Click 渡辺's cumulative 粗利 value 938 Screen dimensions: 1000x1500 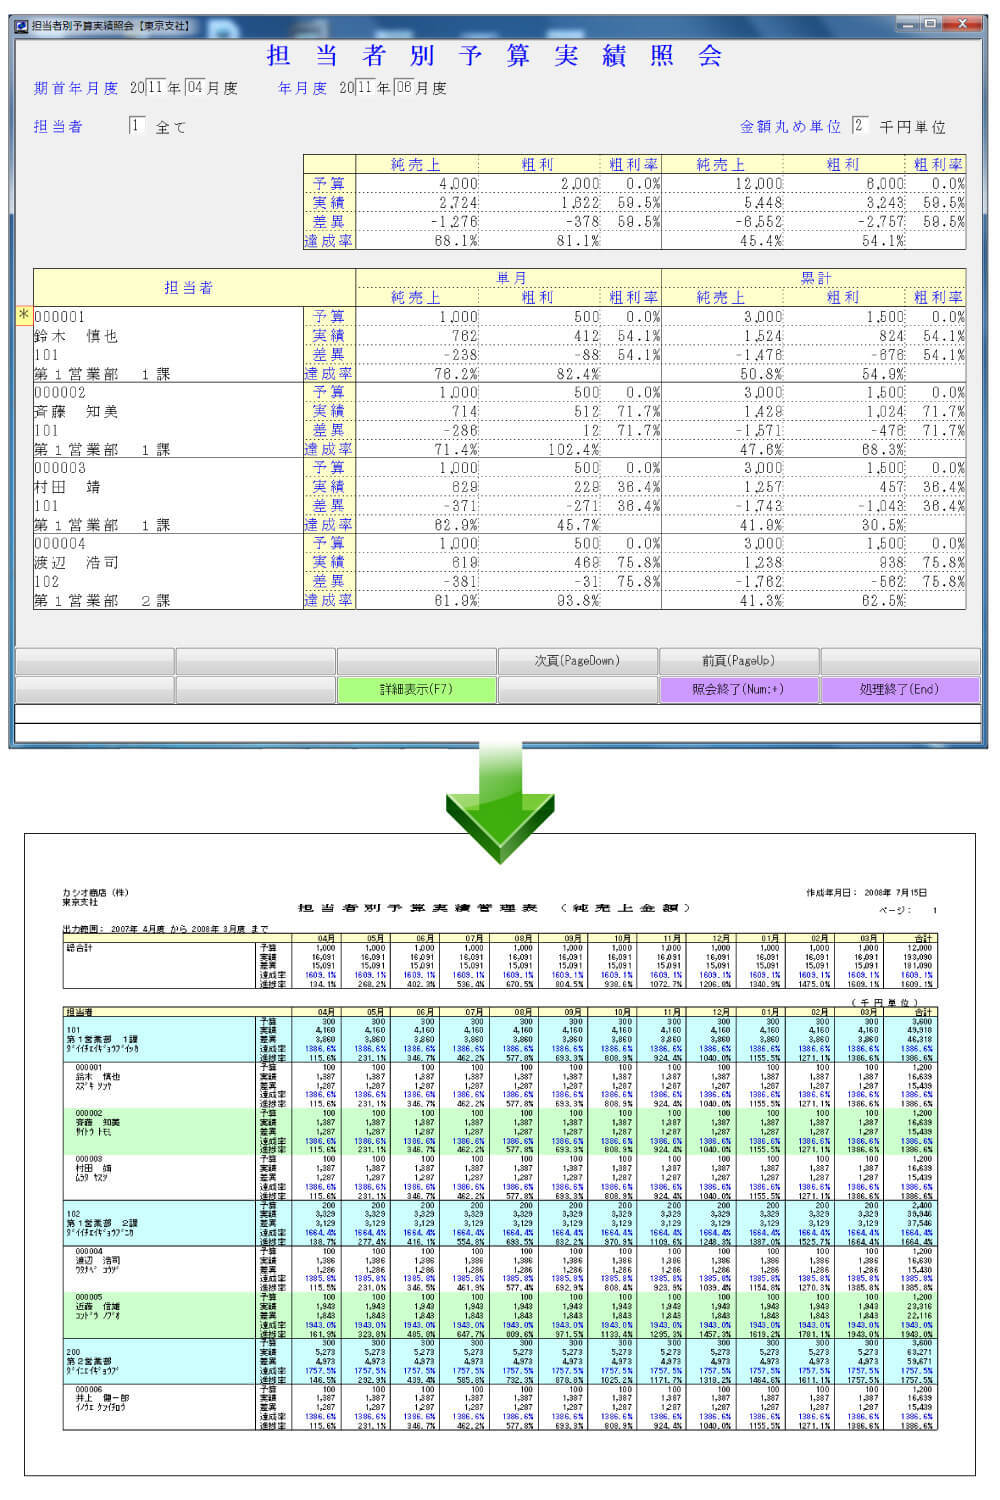tap(892, 563)
